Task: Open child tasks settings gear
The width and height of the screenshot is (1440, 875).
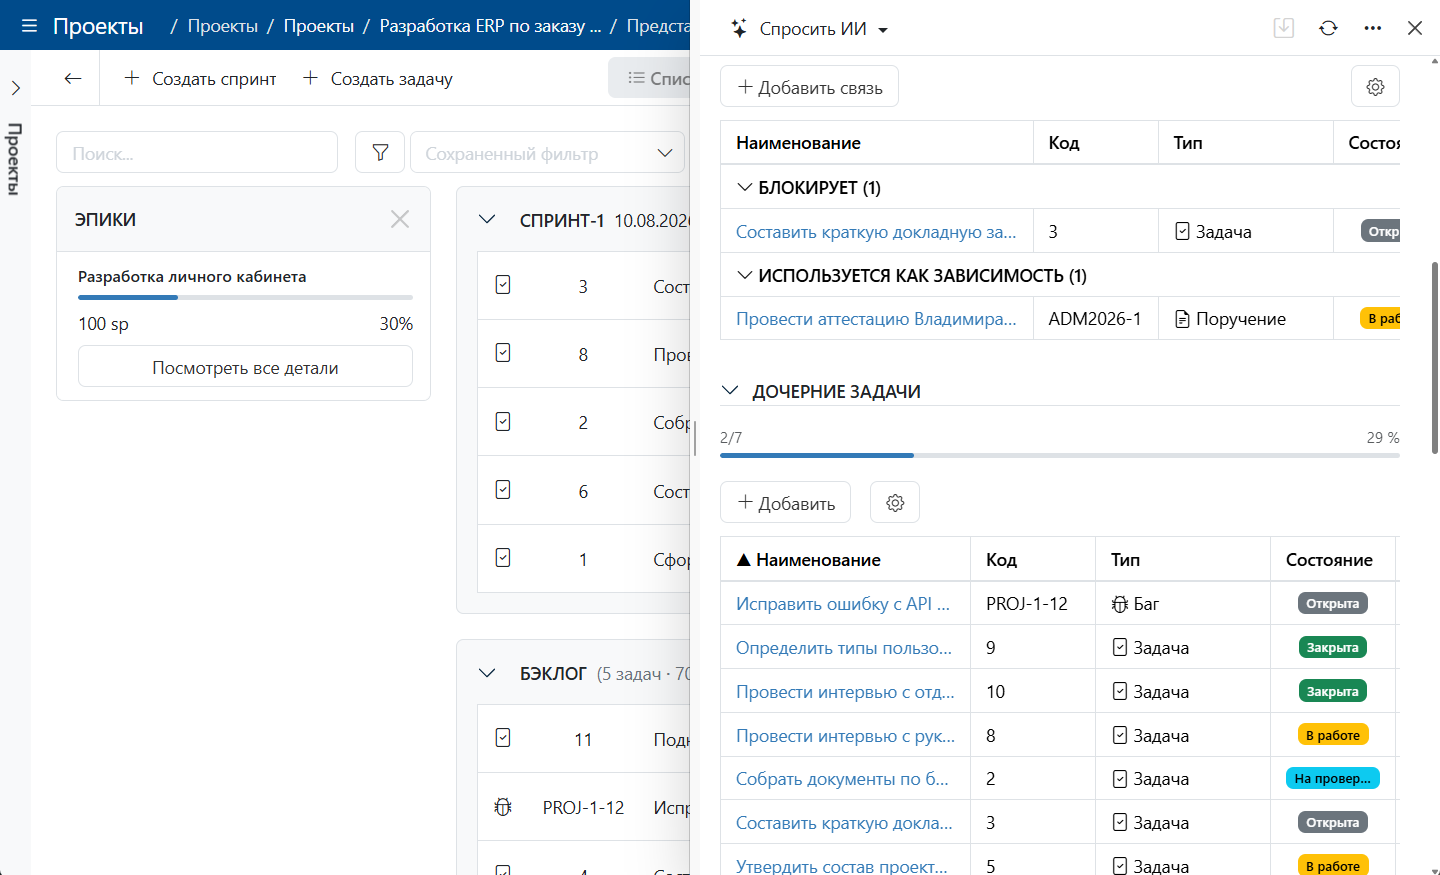Action: point(895,502)
